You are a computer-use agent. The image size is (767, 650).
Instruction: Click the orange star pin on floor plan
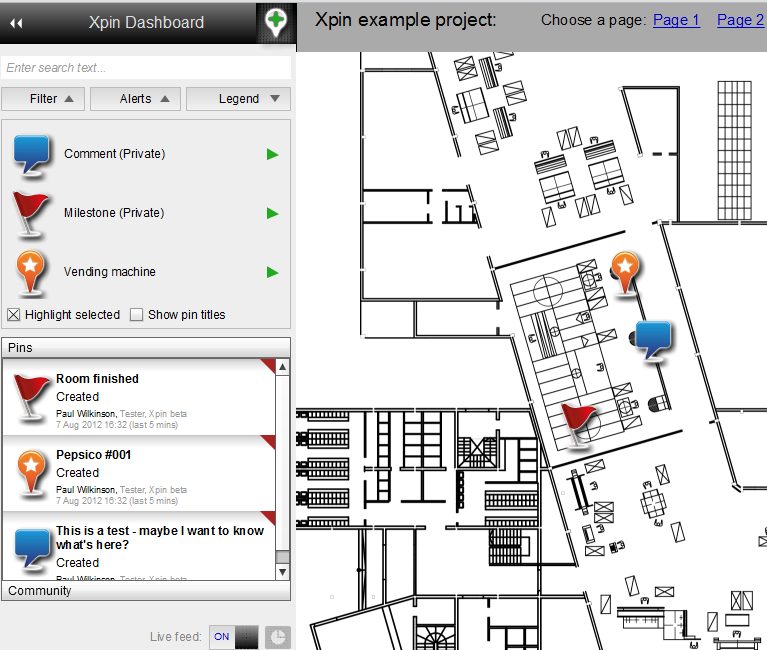coord(625,271)
